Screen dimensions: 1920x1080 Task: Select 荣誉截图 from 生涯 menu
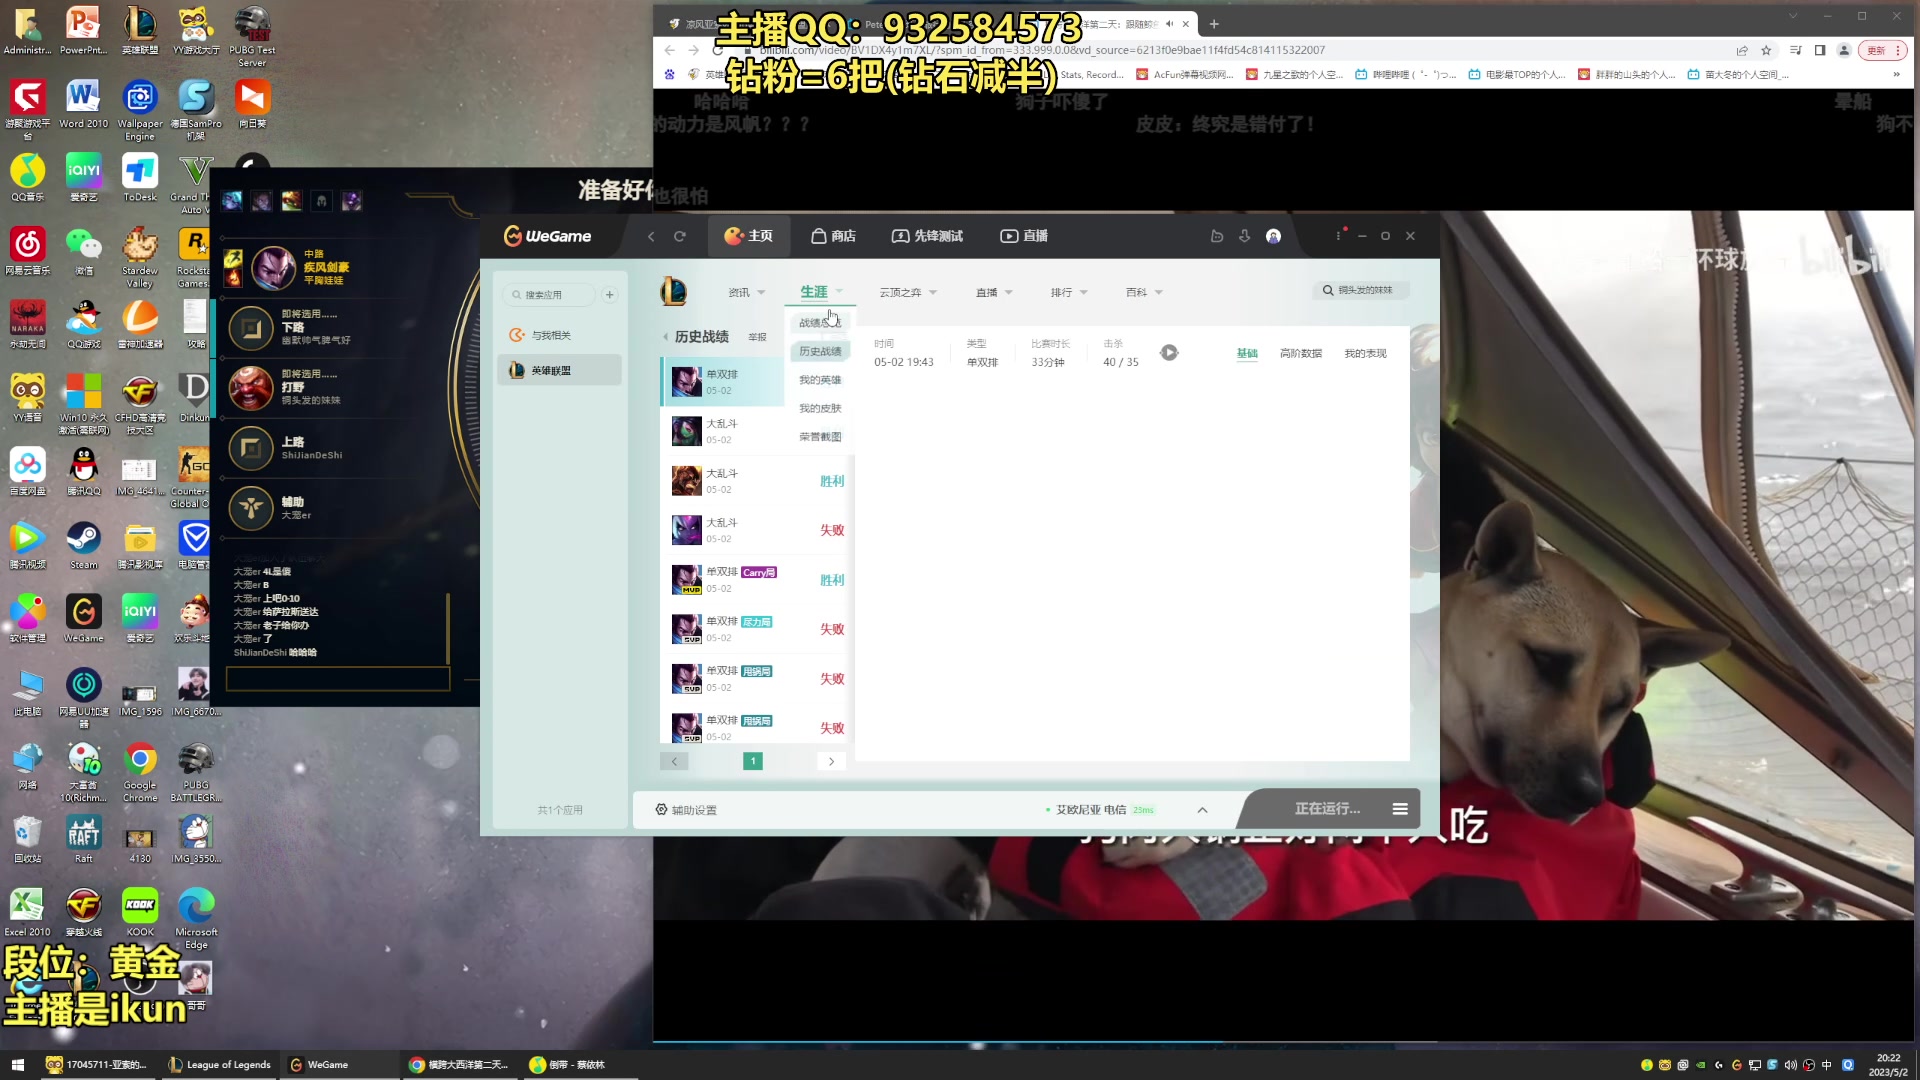pos(820,437)
